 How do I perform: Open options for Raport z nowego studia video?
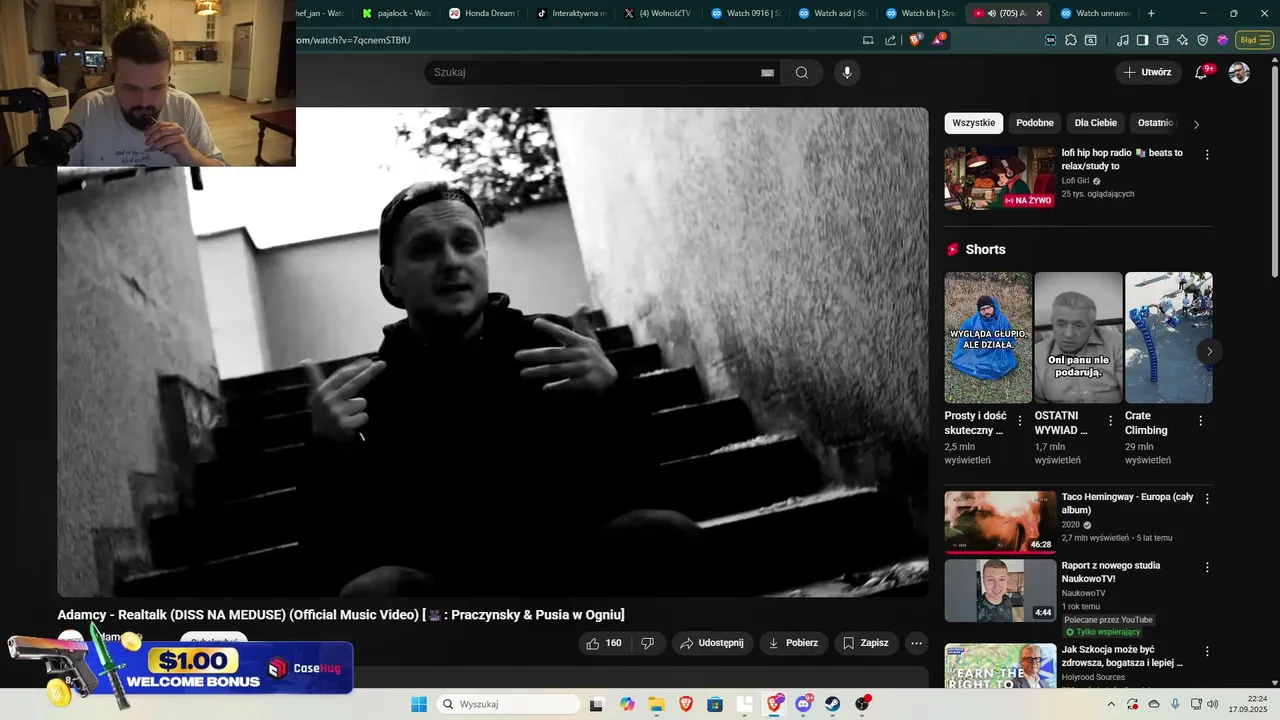(x=1207, y=567)
